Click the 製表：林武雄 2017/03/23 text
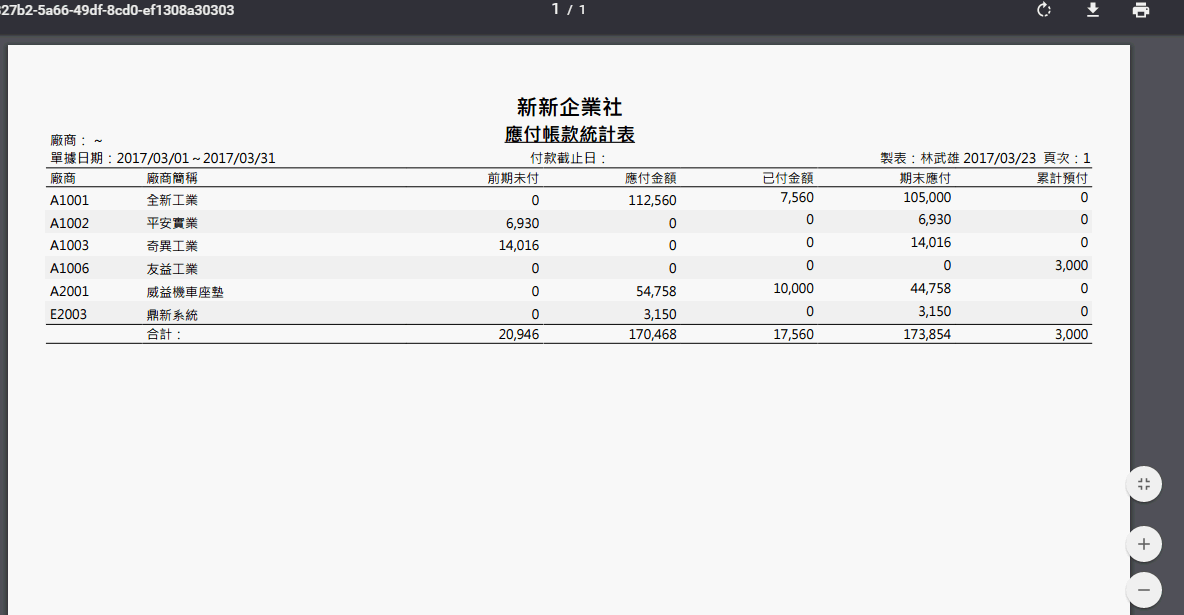 tap(958, 159)
